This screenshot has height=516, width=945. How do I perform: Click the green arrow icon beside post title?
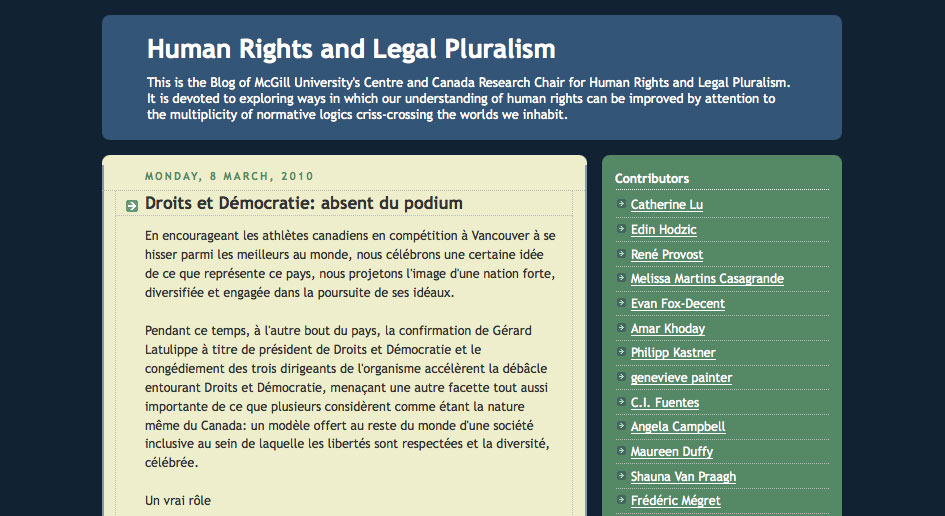point(132,206)
